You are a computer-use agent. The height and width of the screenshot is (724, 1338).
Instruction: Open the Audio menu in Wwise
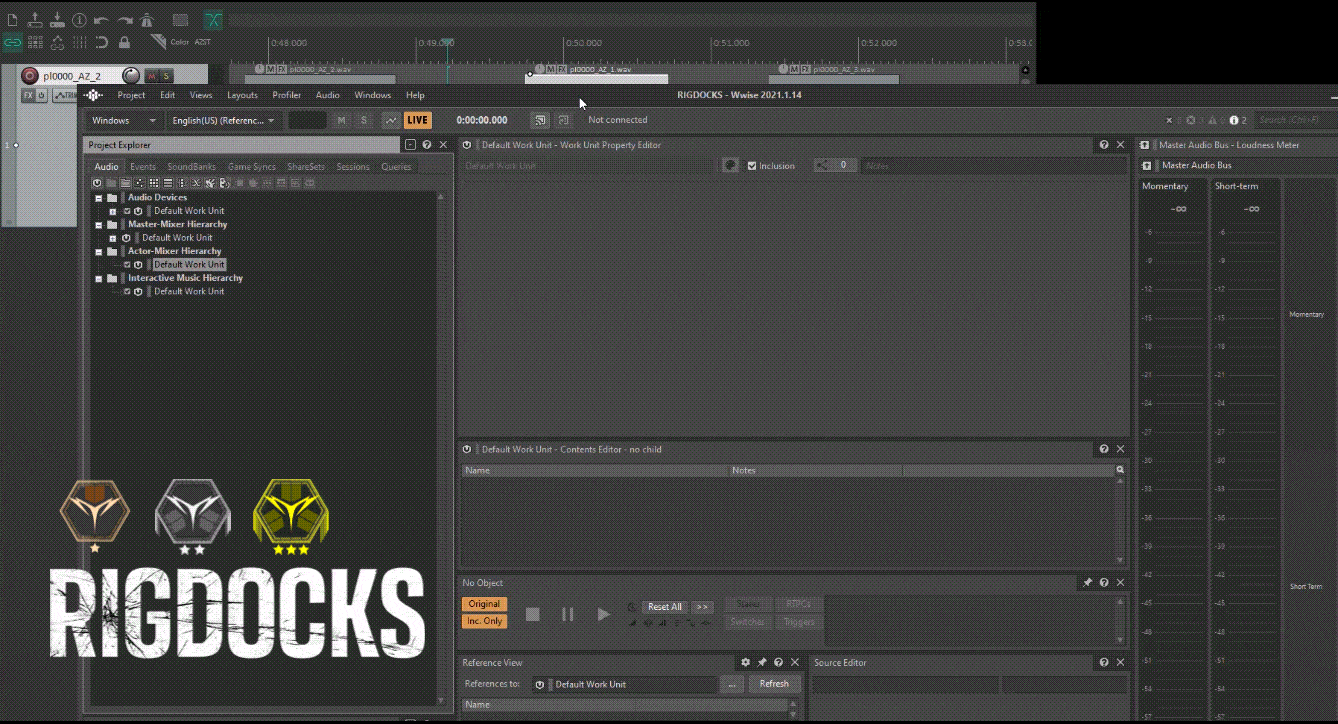tap(328, 95)
